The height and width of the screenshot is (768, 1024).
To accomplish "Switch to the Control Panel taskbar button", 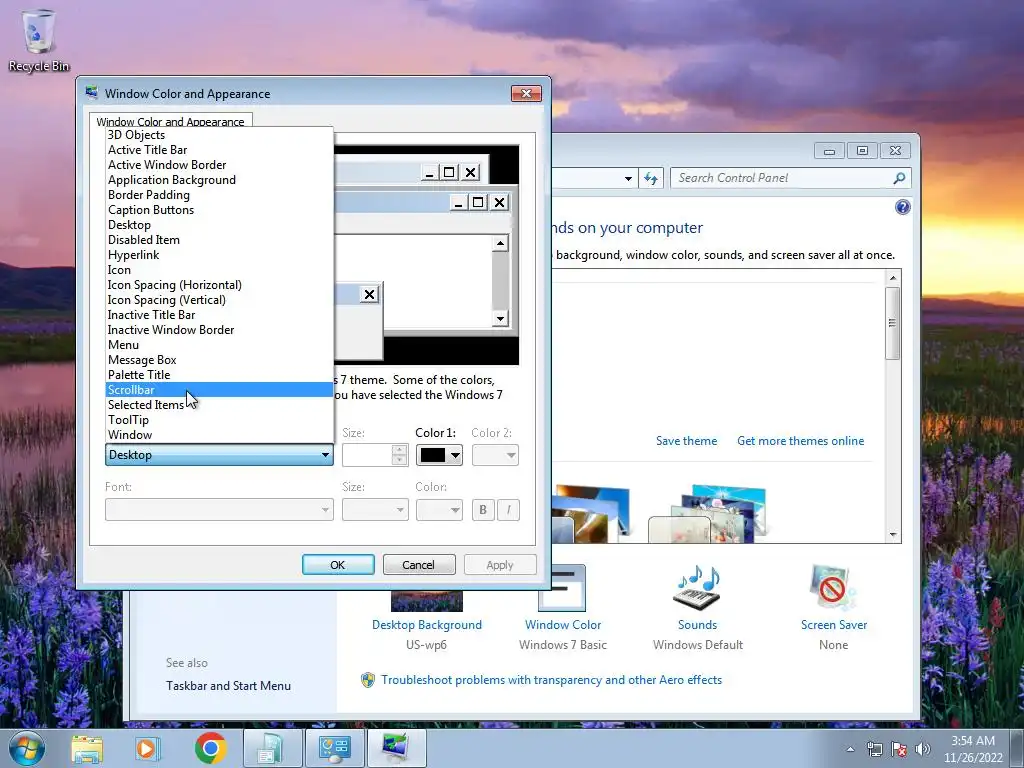I will click(334, 748).
